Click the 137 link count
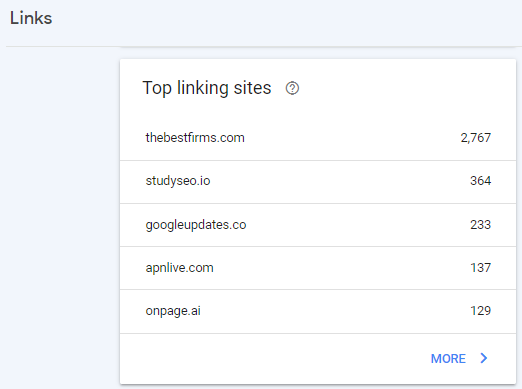The image size is (522, 389). point(480,268)
